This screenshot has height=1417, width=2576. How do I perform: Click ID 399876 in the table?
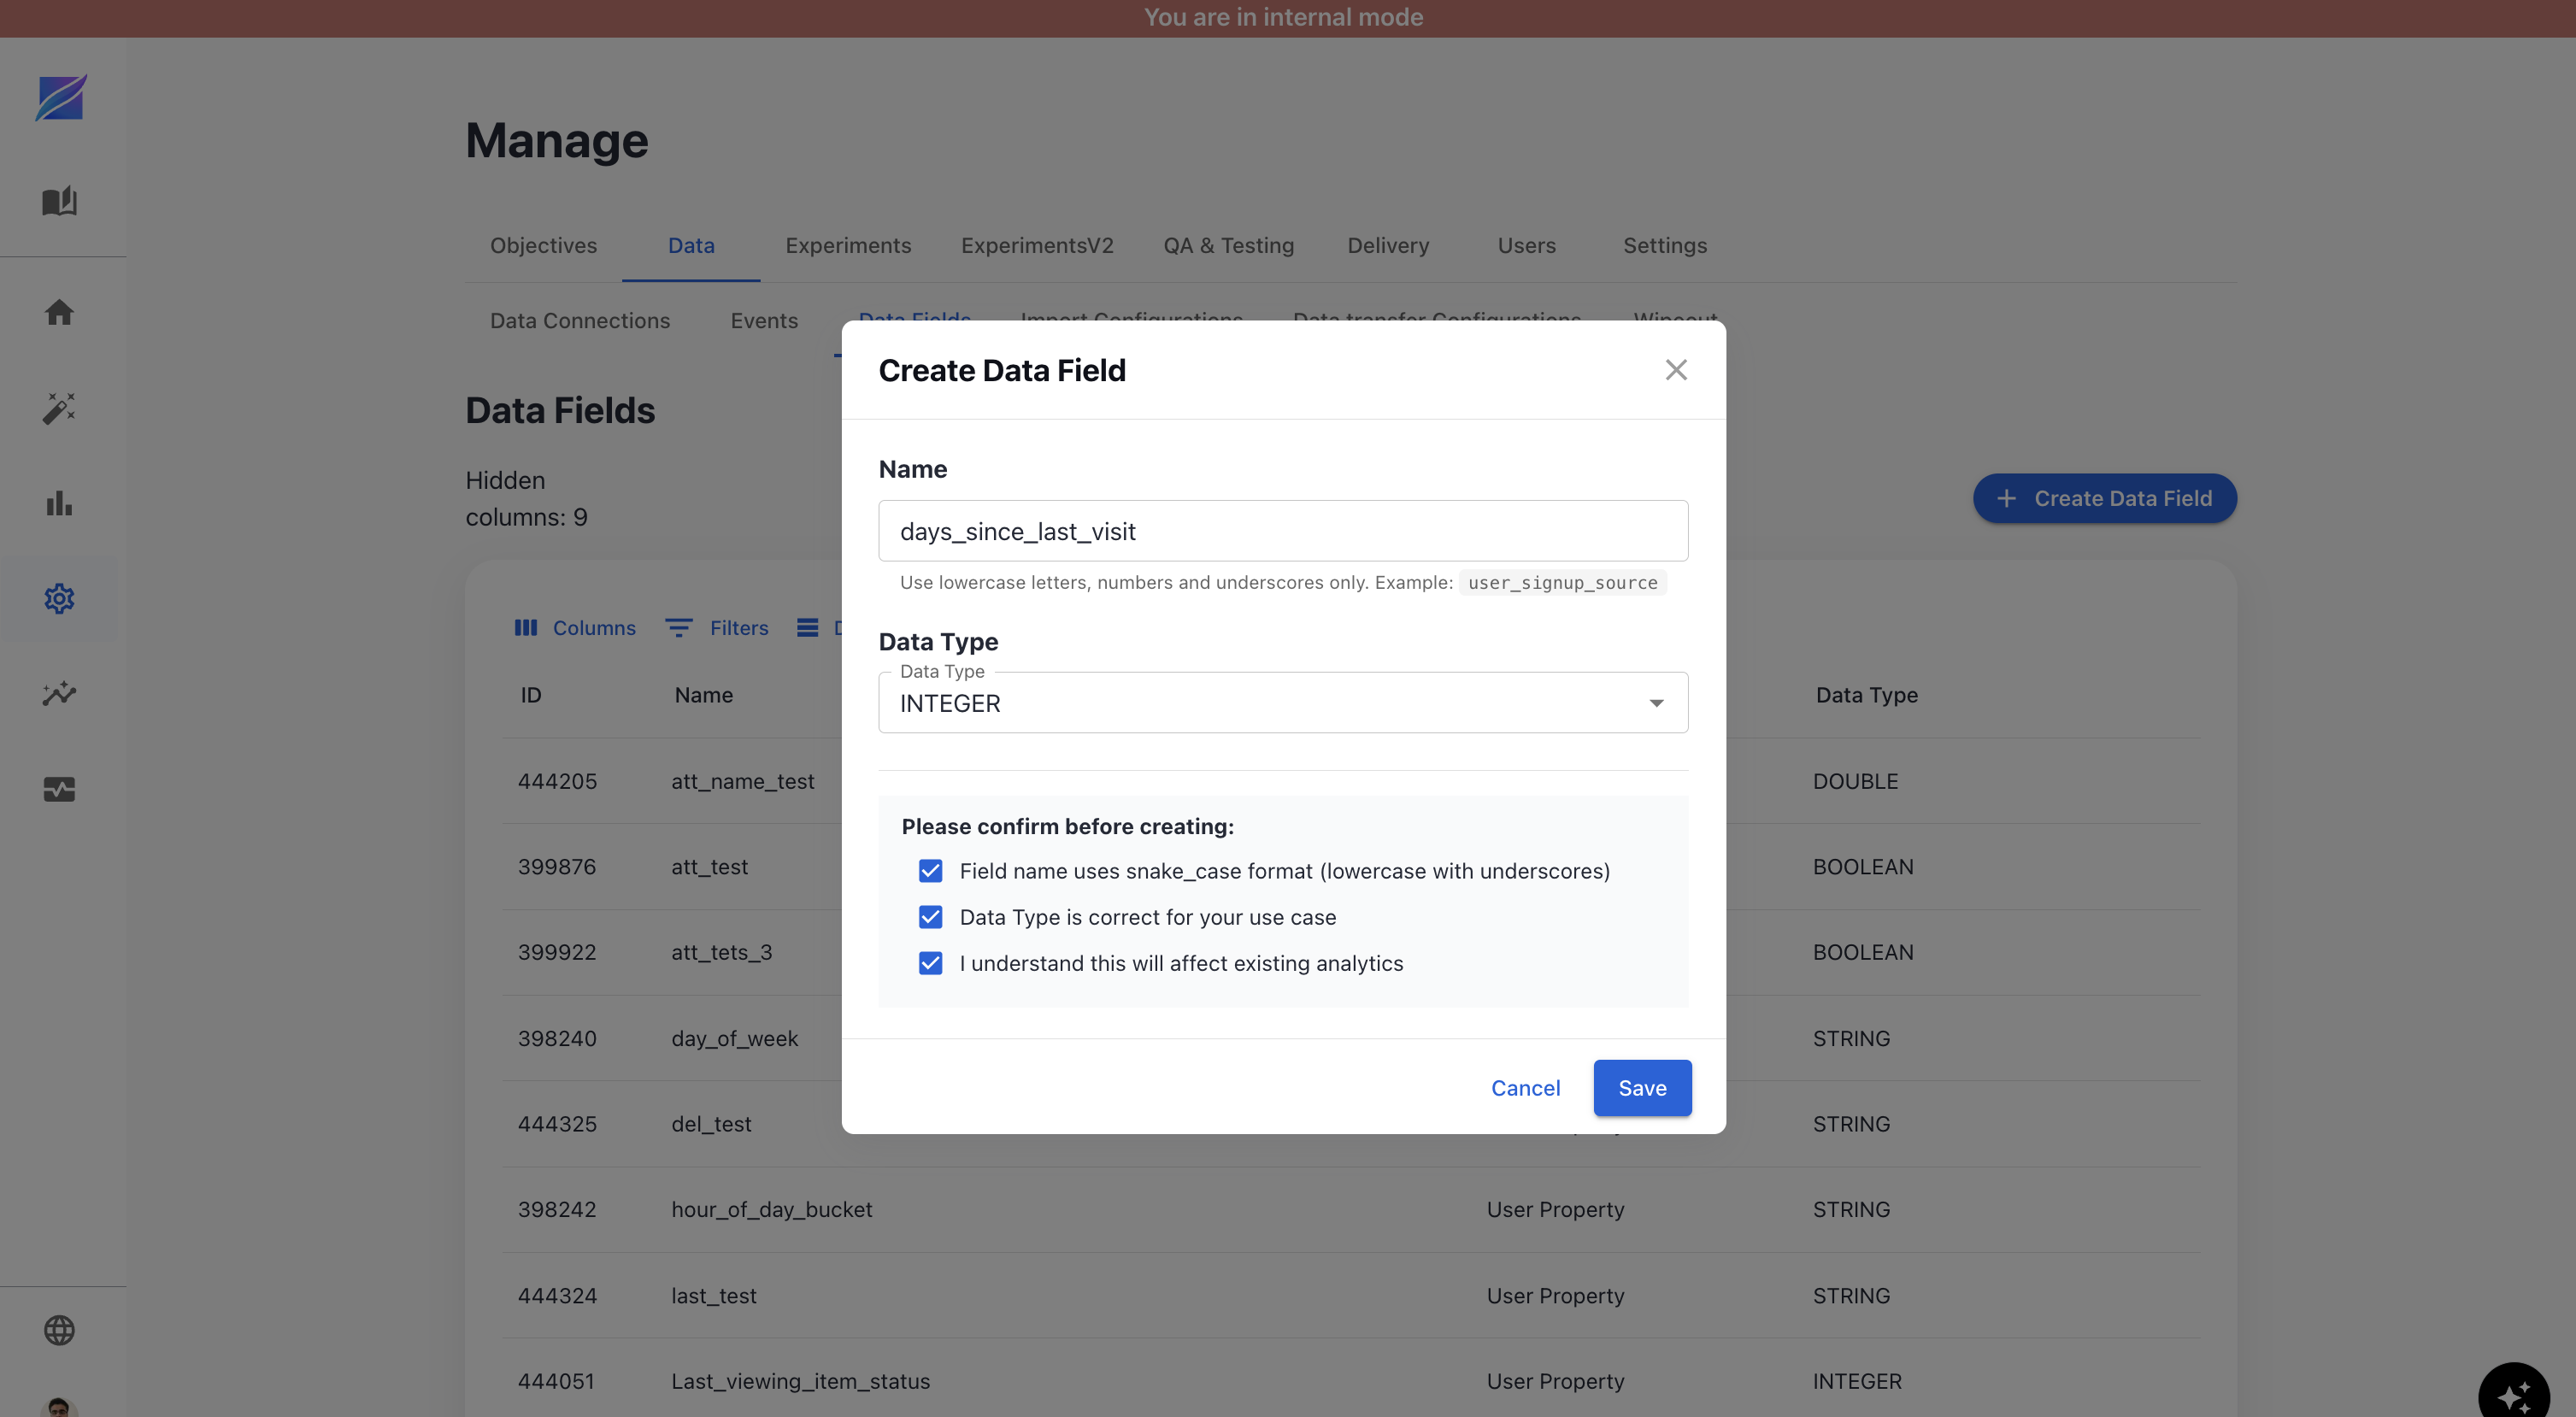(556, 867)
